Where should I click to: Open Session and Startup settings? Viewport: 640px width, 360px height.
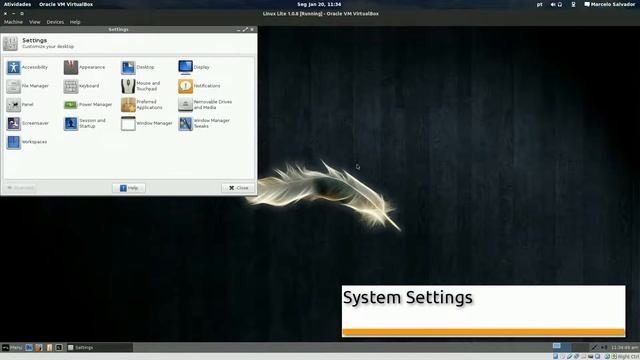[x=85, y=123]
